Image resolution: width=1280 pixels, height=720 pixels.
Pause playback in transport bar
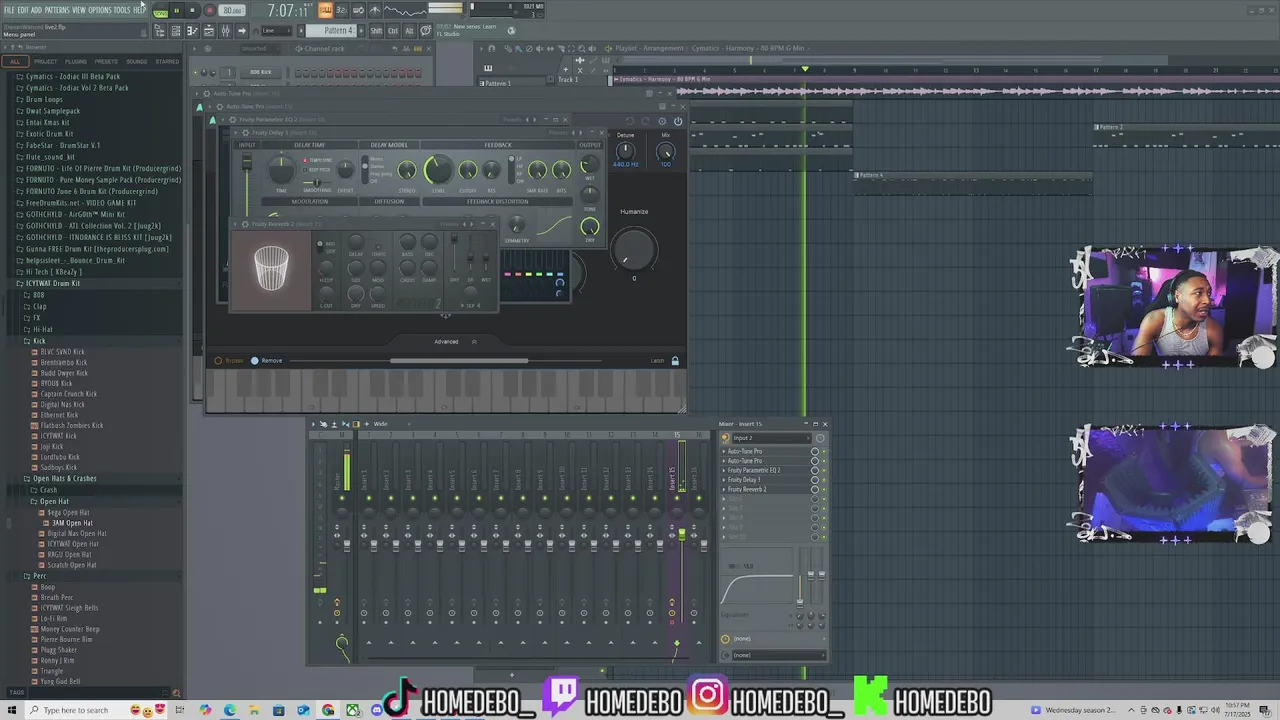(177, 11)
